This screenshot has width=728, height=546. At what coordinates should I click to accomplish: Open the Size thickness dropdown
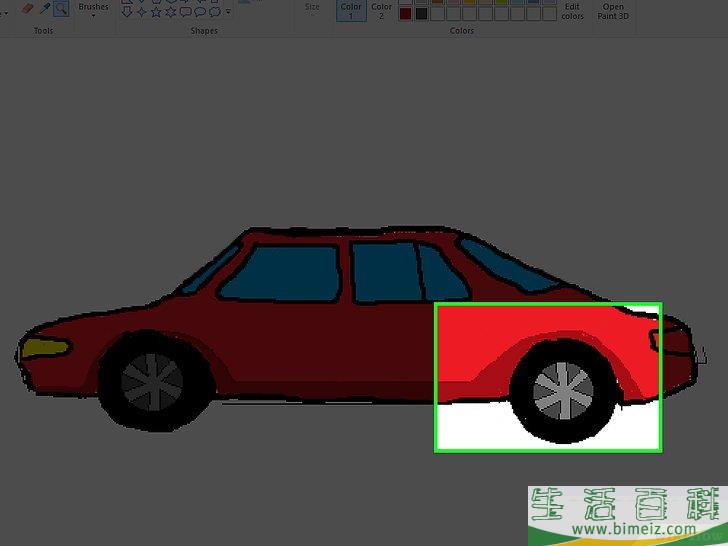pyautogui.click(x=312, y=10)
